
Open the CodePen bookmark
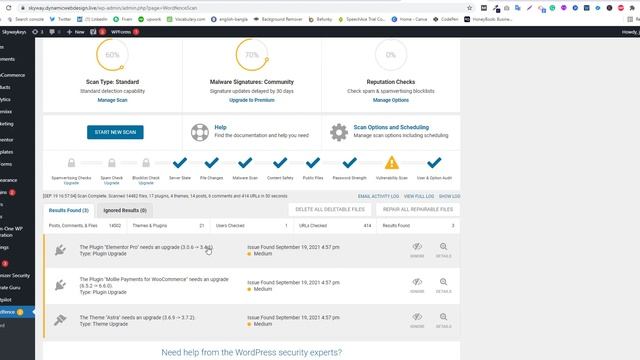(445, 19)
